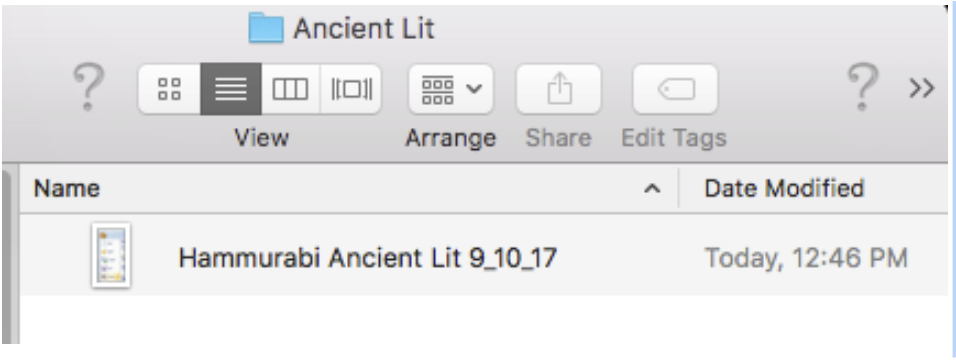Image resolution: width=956 pixels, height=364 pixels.
Task: Click the Share toolbar icon
Action: [558, 89]
